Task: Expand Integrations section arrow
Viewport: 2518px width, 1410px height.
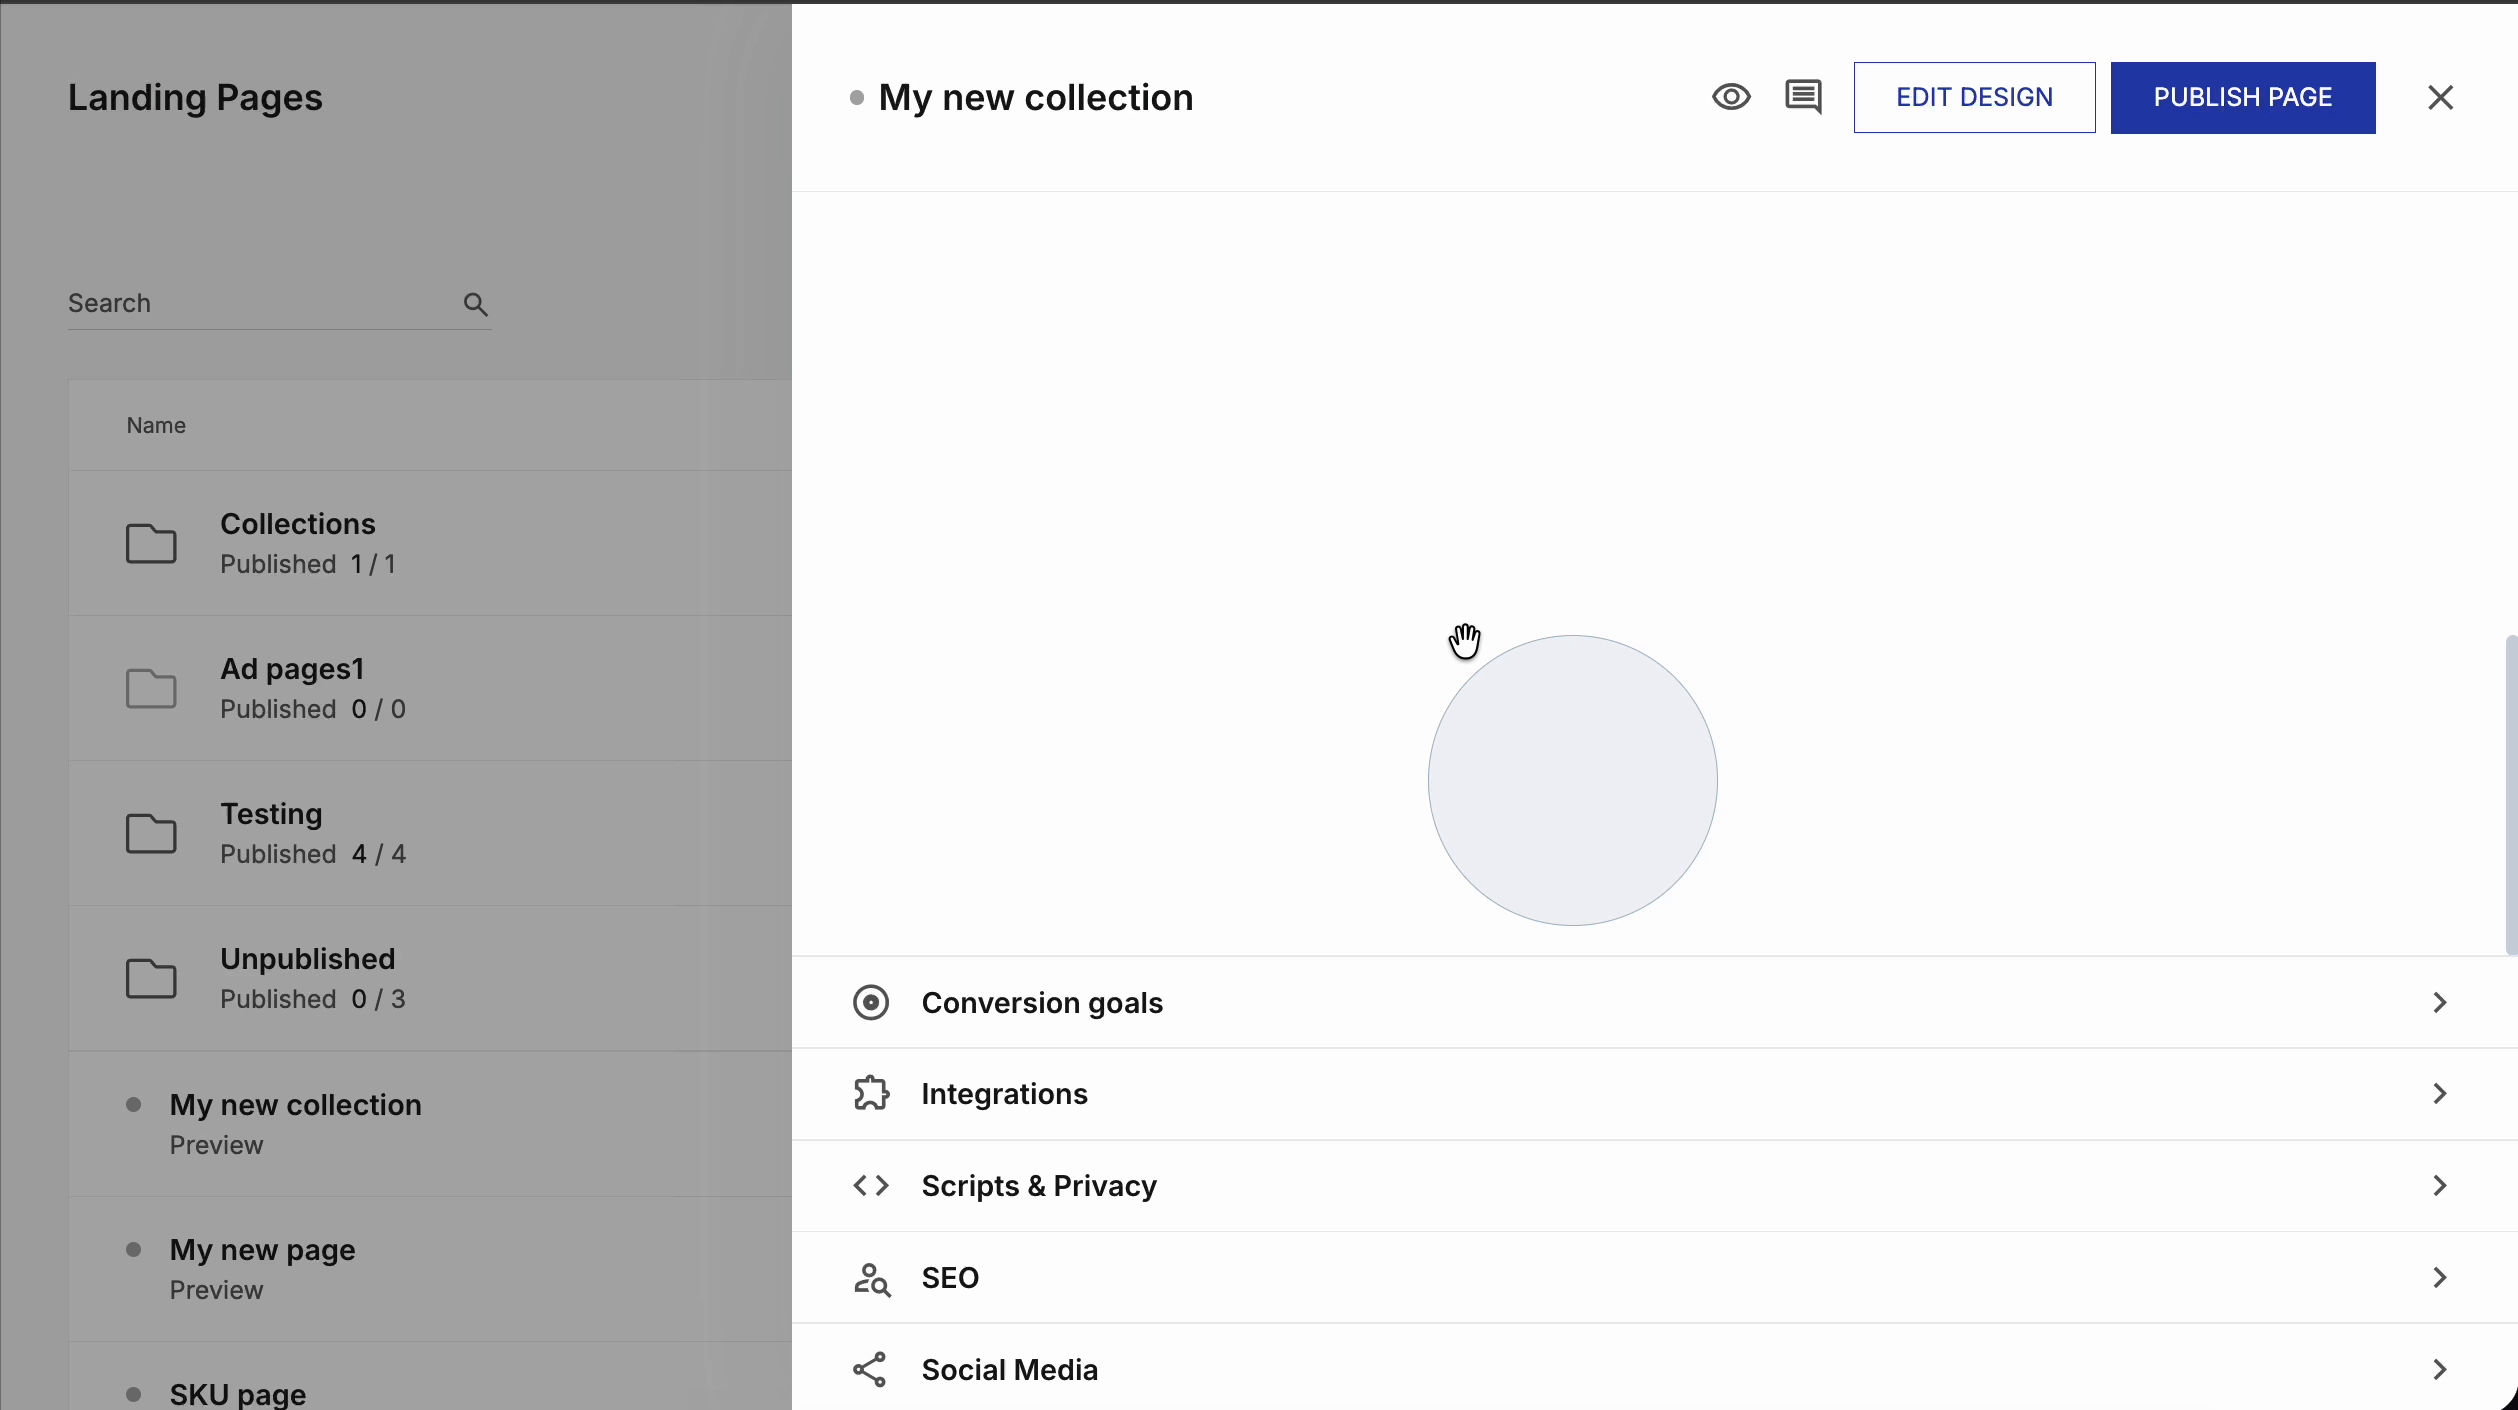Action: pos(2439,1093)
